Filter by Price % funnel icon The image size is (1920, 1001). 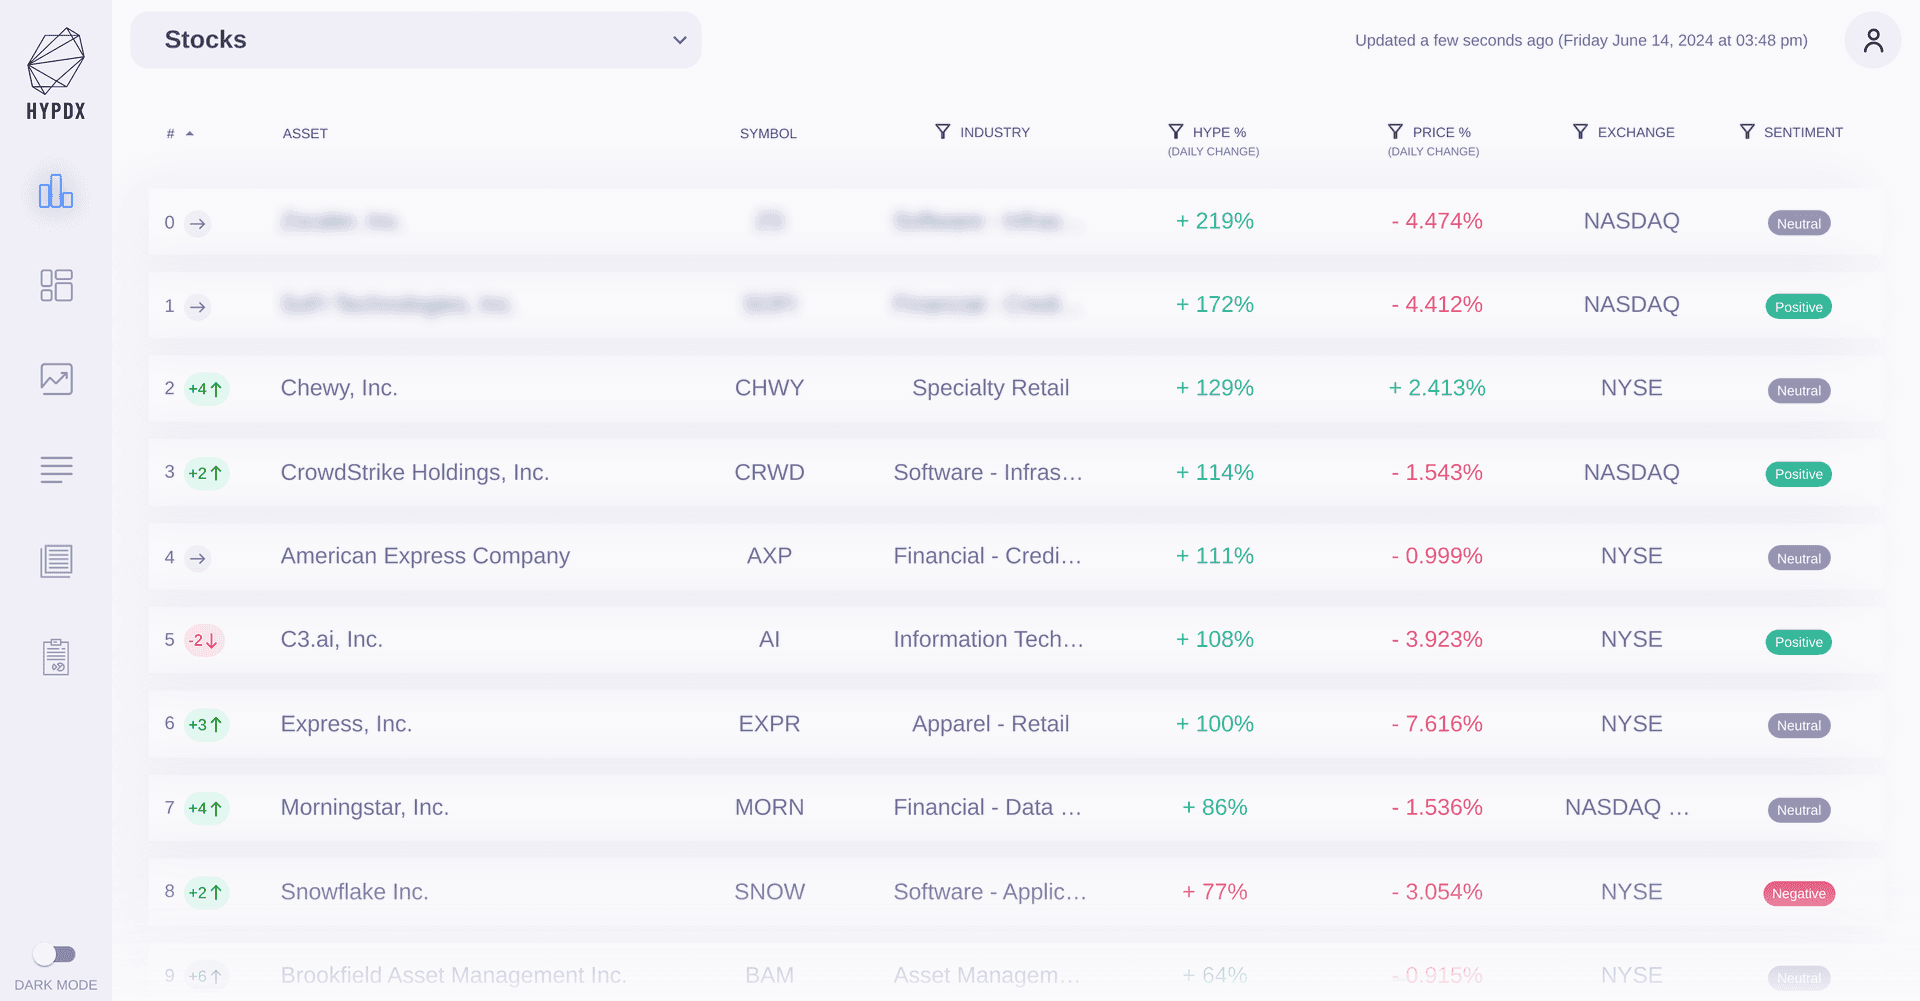coord(1395,132)
